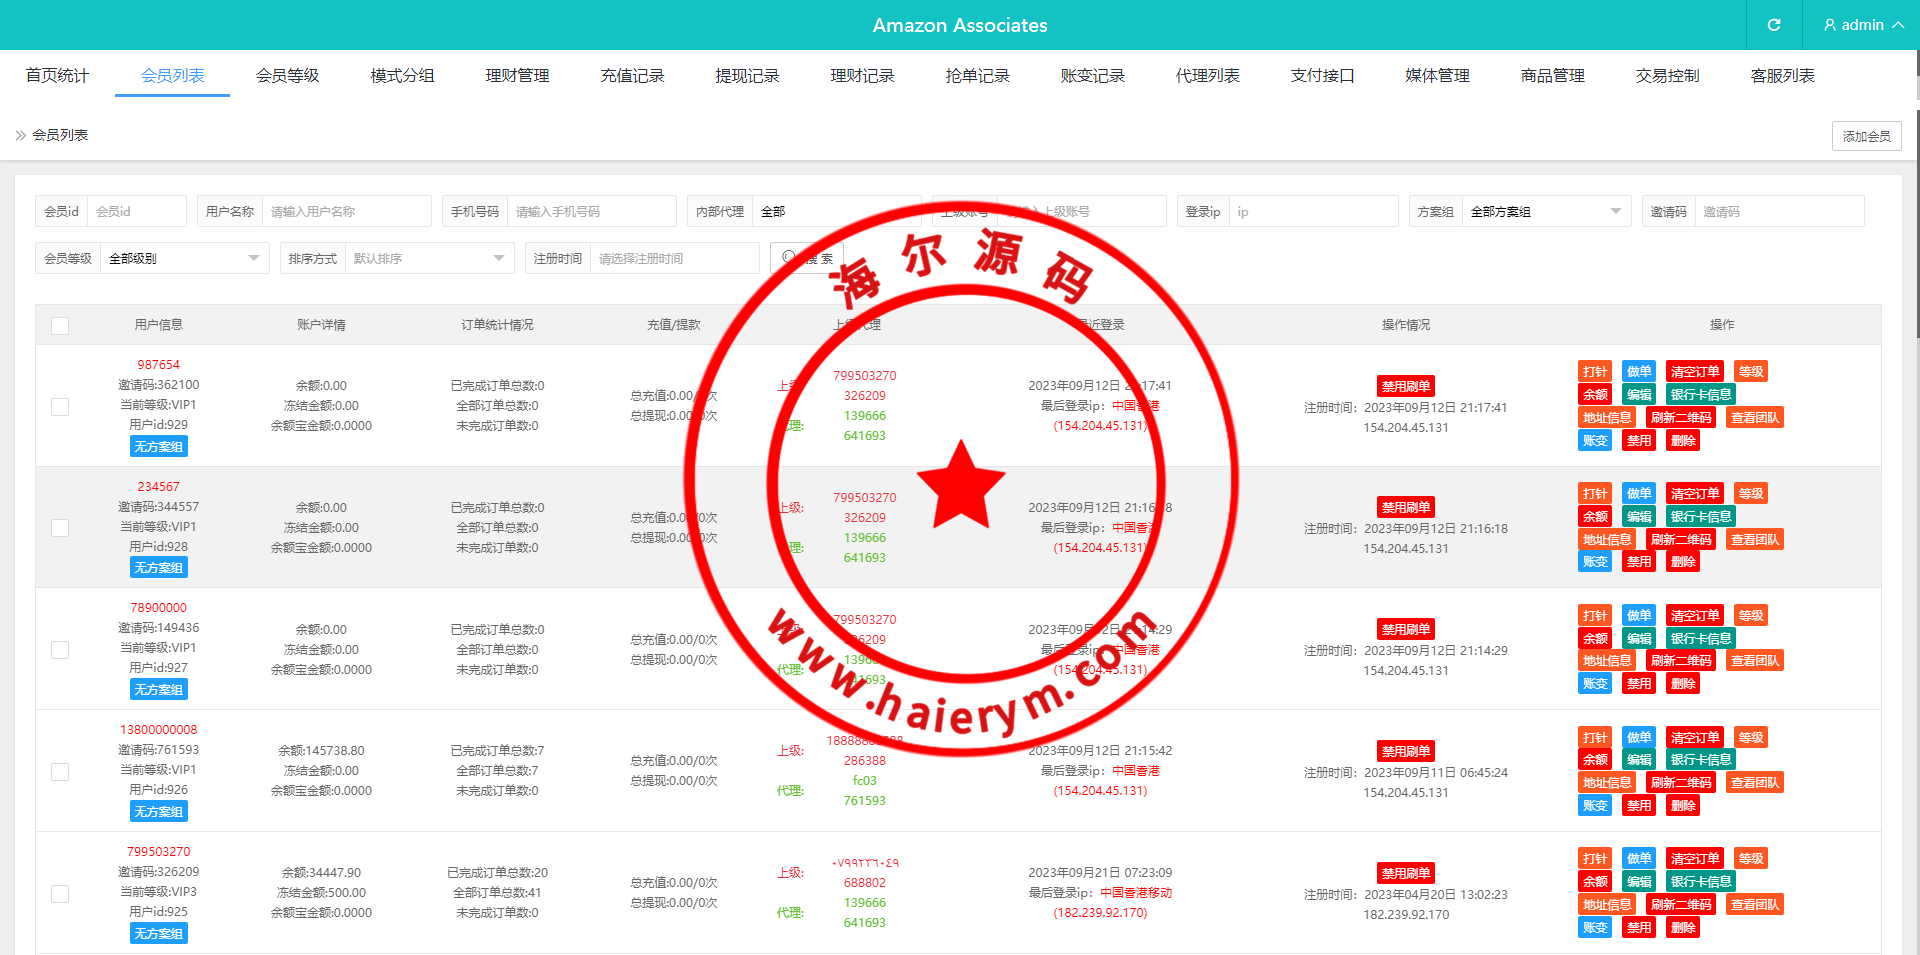Click the 注册时间 date picker field
The height and width of the screenshot is (955, 1920).
point(673,258)
